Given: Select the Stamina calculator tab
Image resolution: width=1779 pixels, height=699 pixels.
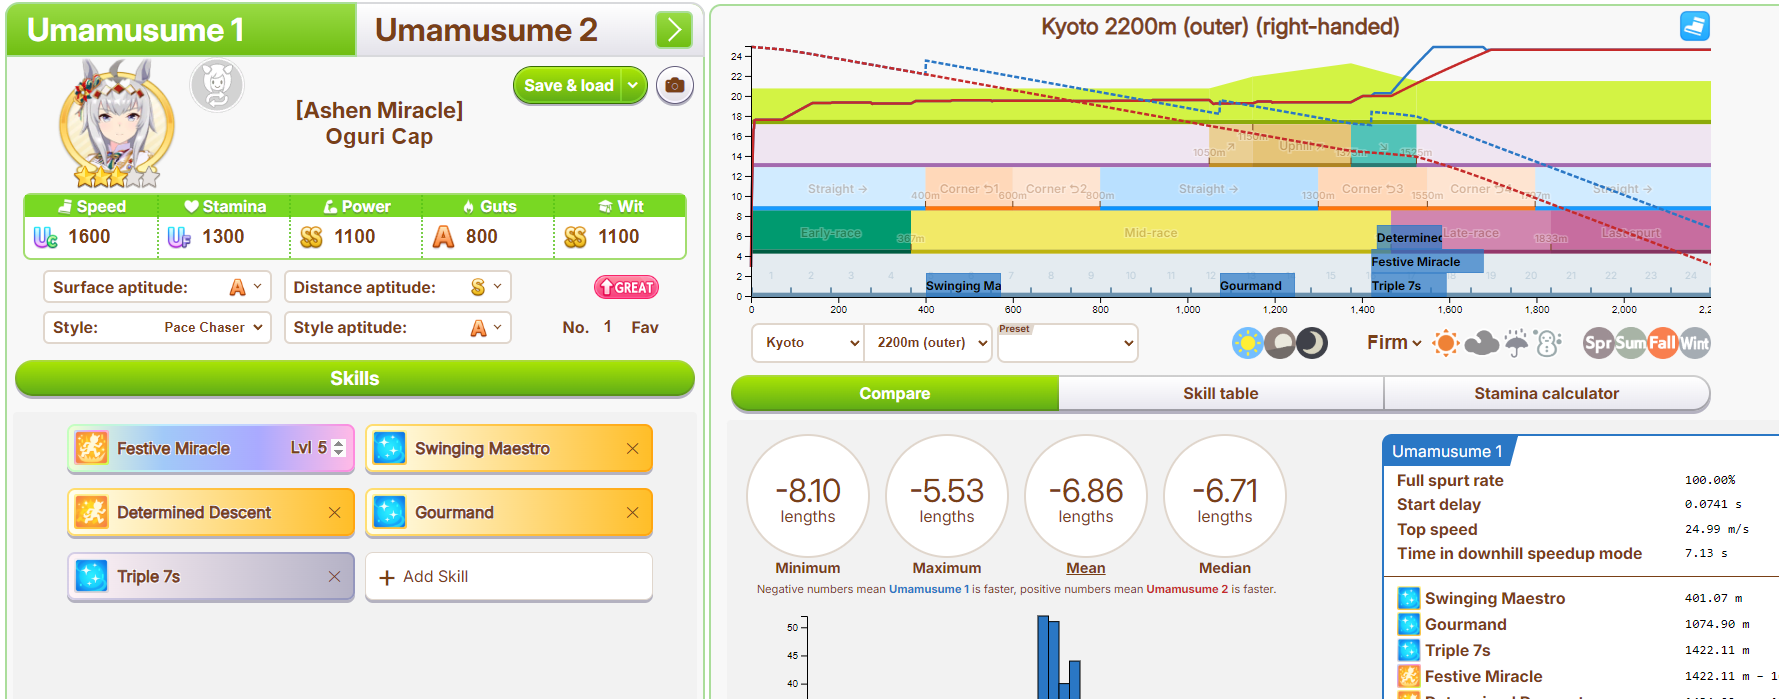Looking at the screenshot, I should (1546, 394).
